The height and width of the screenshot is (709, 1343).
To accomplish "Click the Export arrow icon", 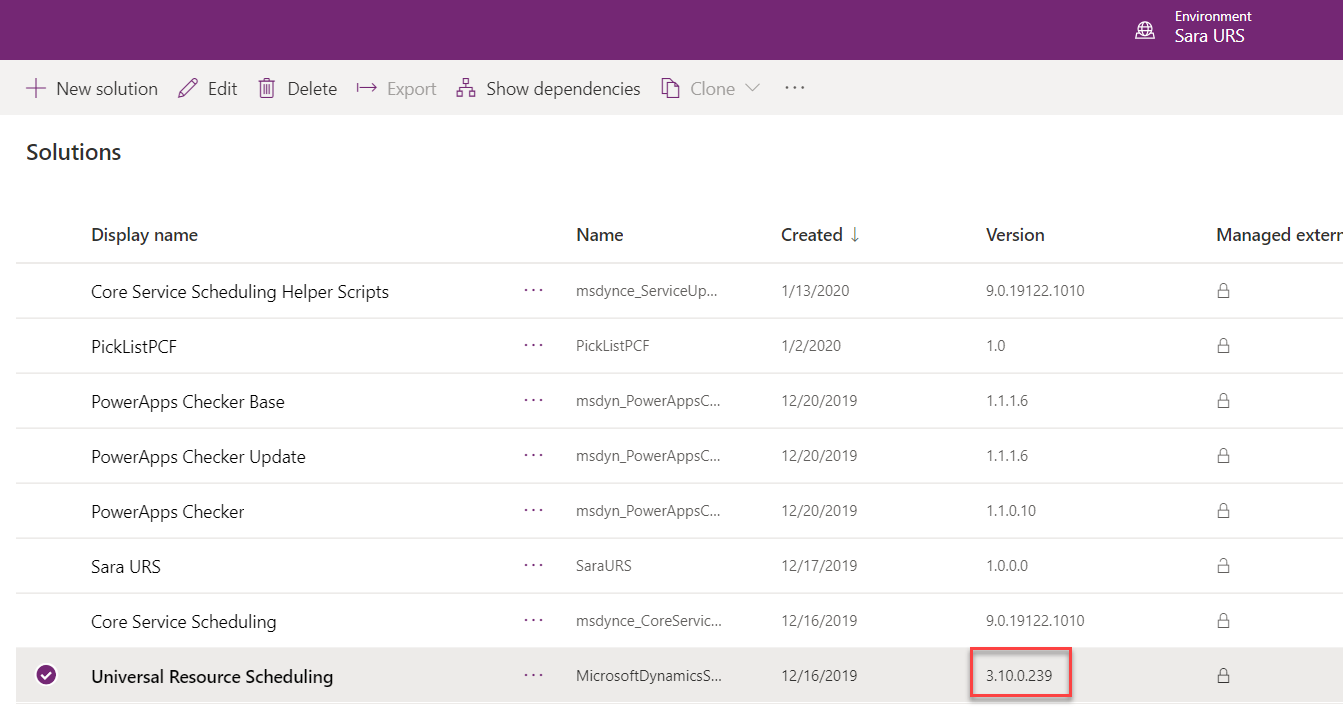I will pyautogui.click(x=367, y=88).
